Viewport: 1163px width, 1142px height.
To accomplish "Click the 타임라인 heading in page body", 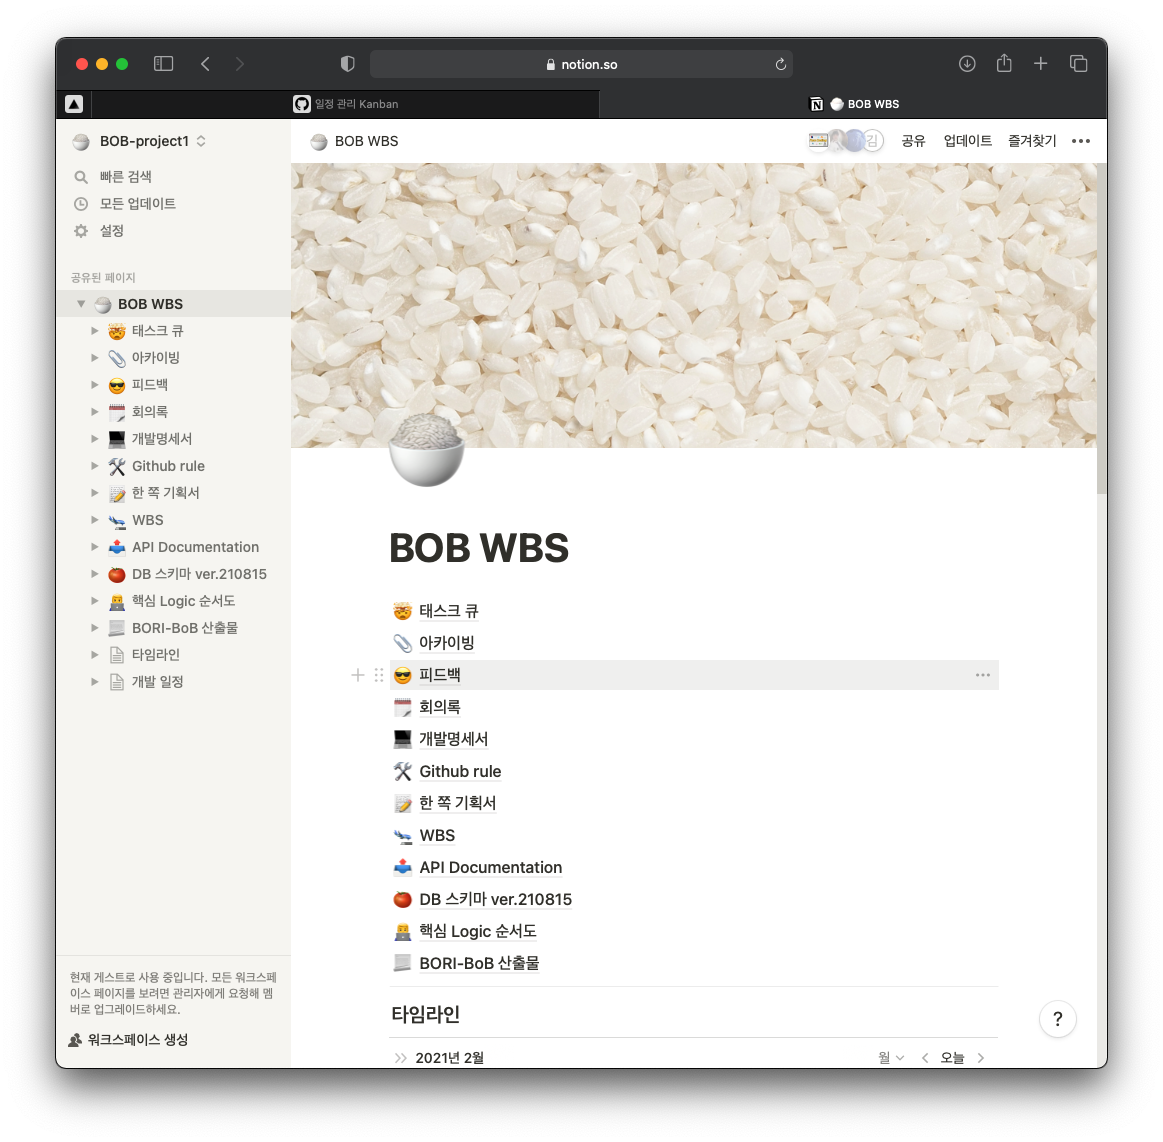I will (426, 1014).
